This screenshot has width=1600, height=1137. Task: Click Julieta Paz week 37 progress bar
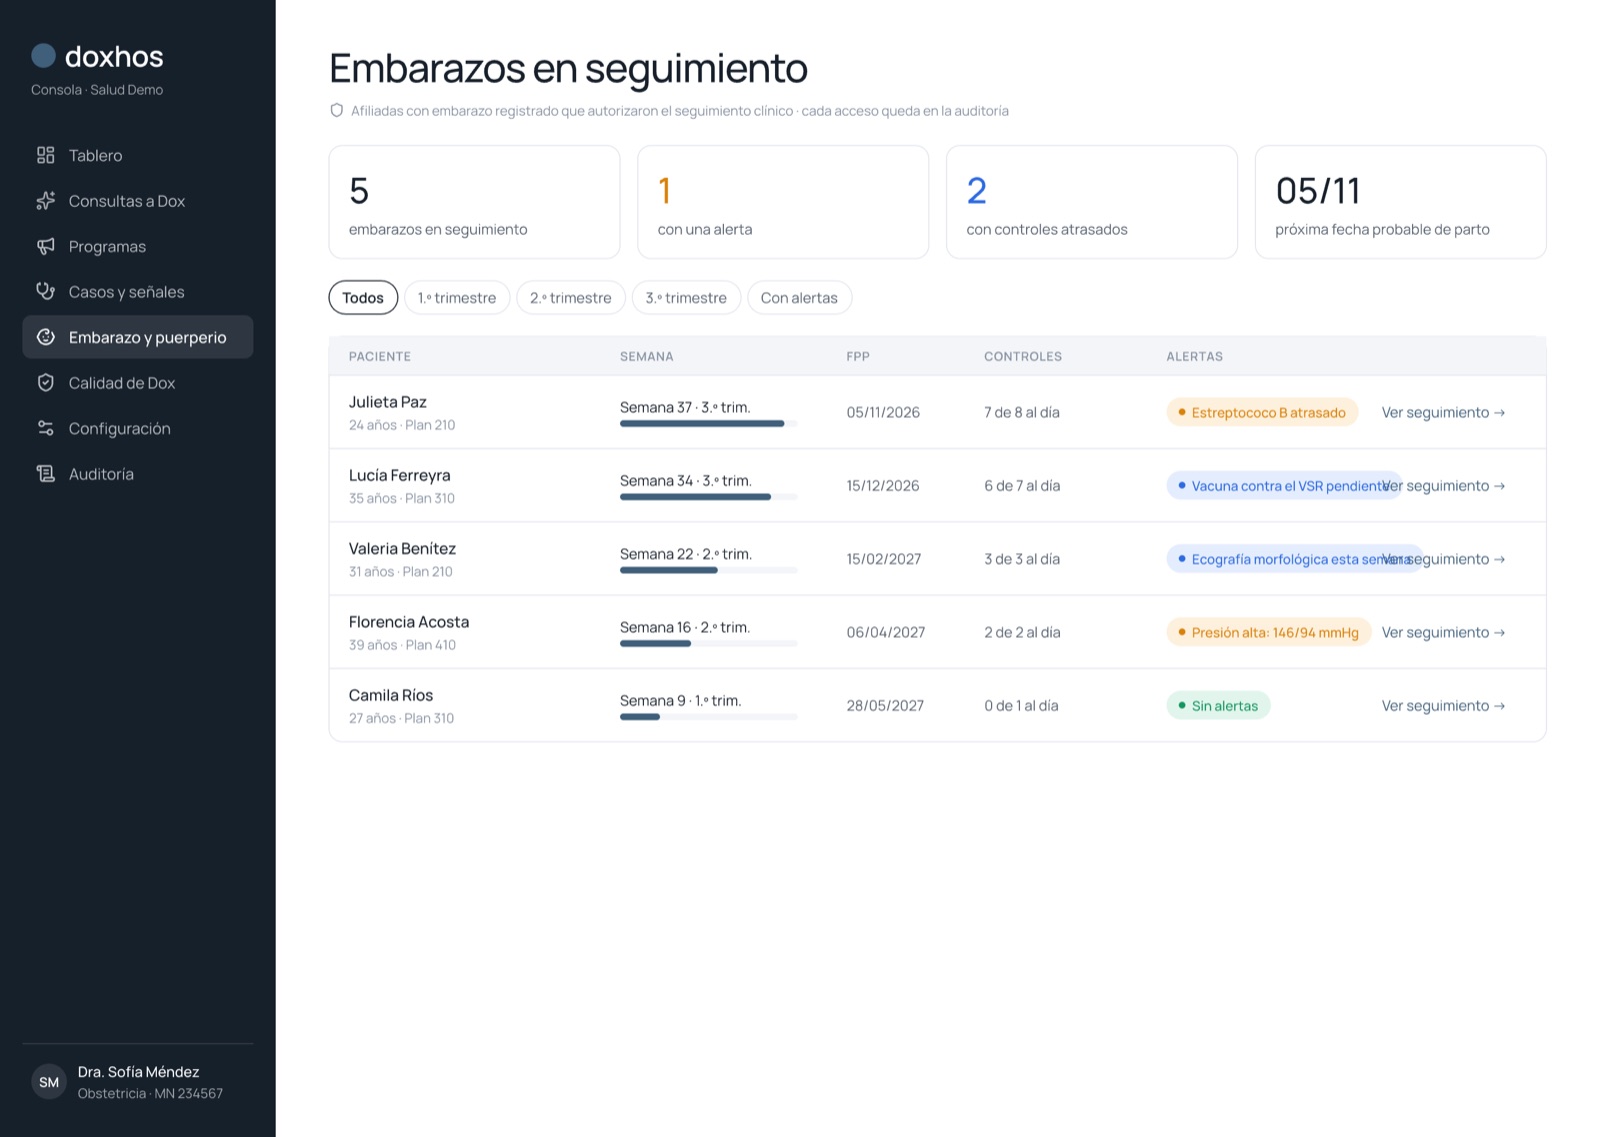708,424
